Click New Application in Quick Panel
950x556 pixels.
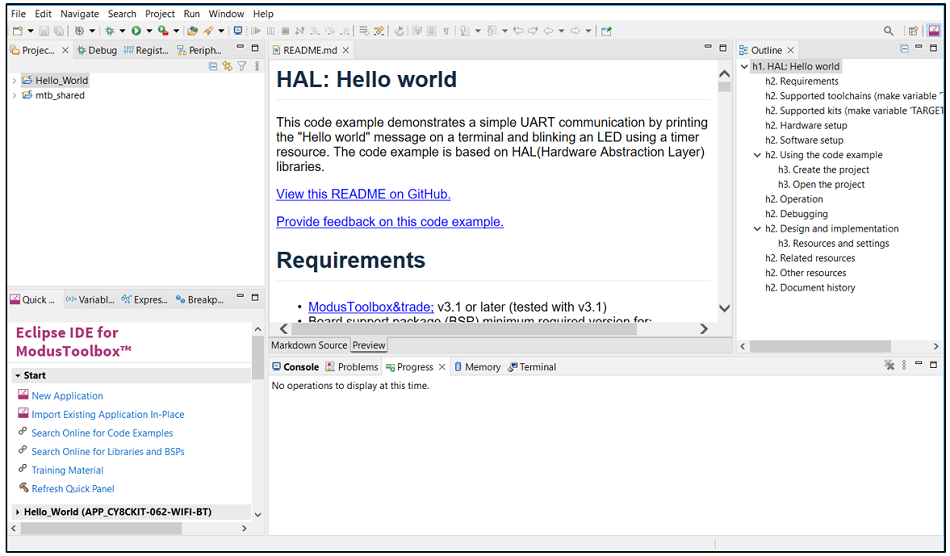67,395
